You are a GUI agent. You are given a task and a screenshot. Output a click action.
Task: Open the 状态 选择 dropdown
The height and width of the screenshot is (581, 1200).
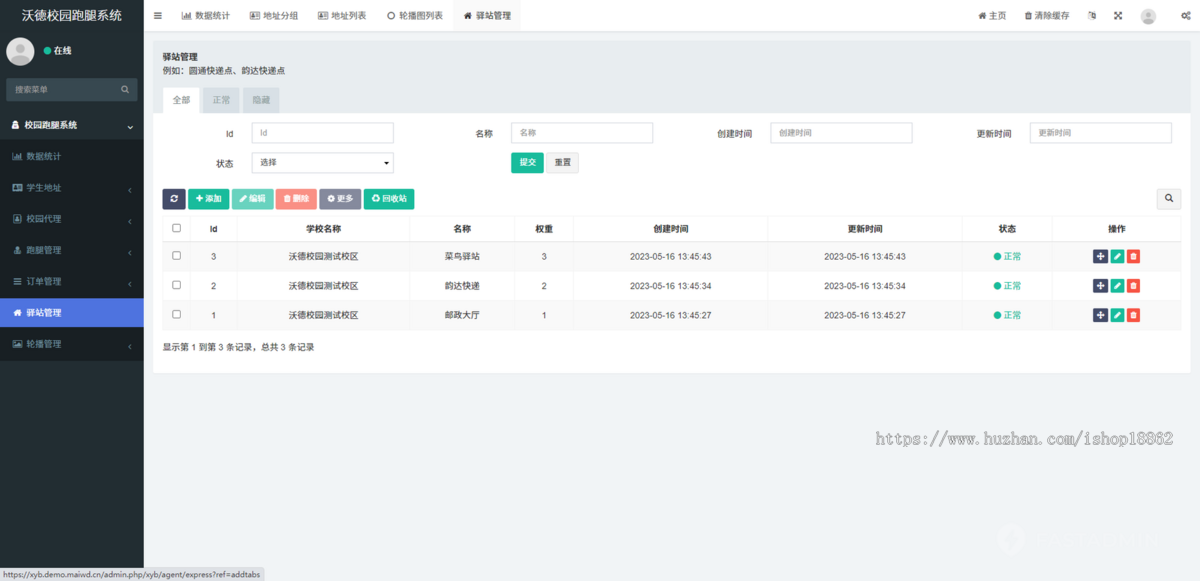[322, 163]
